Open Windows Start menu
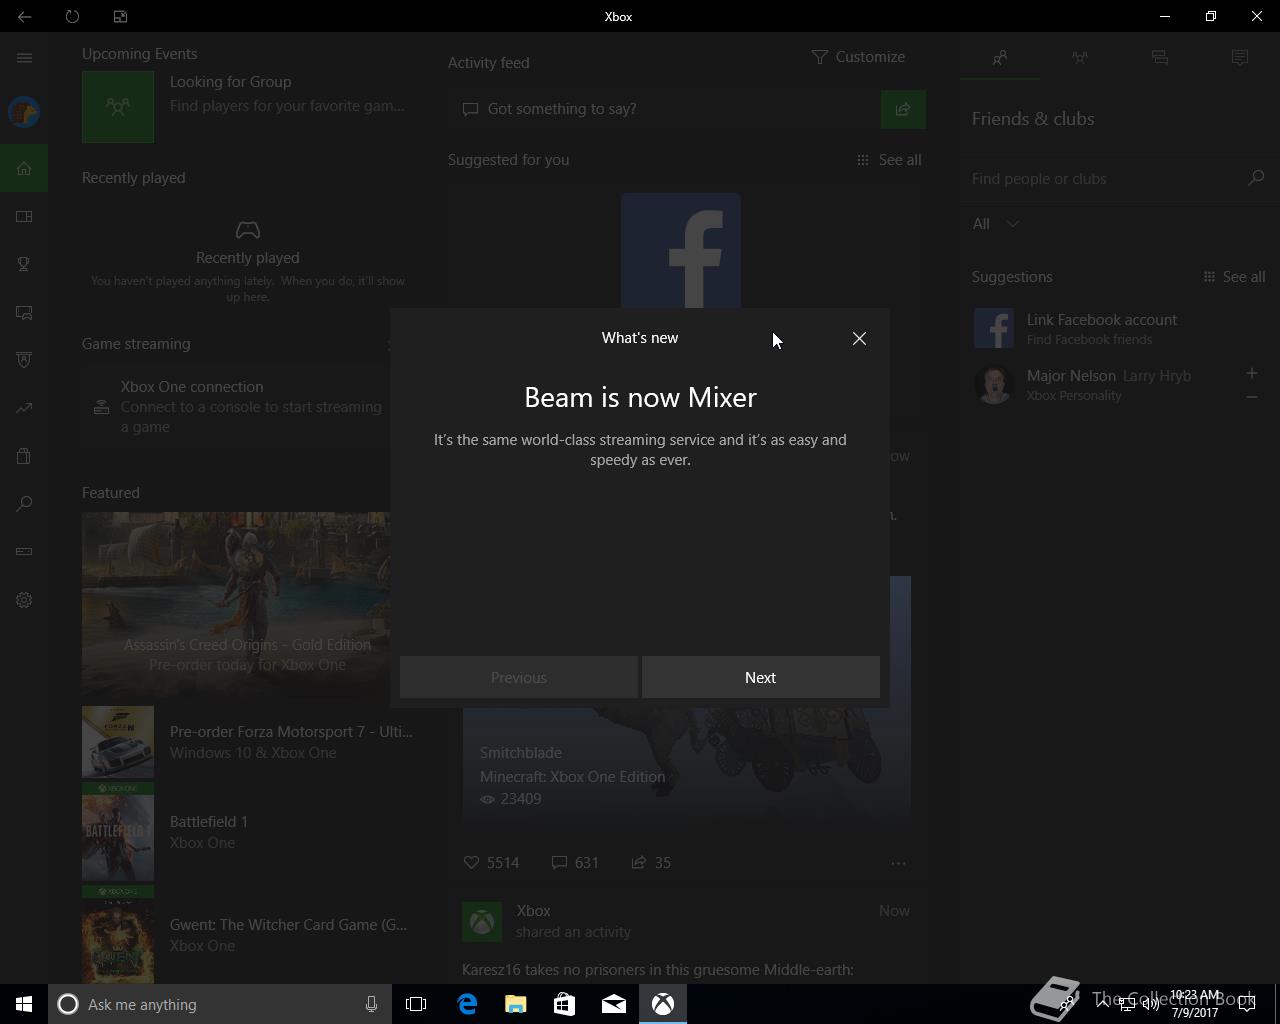 24,1004
